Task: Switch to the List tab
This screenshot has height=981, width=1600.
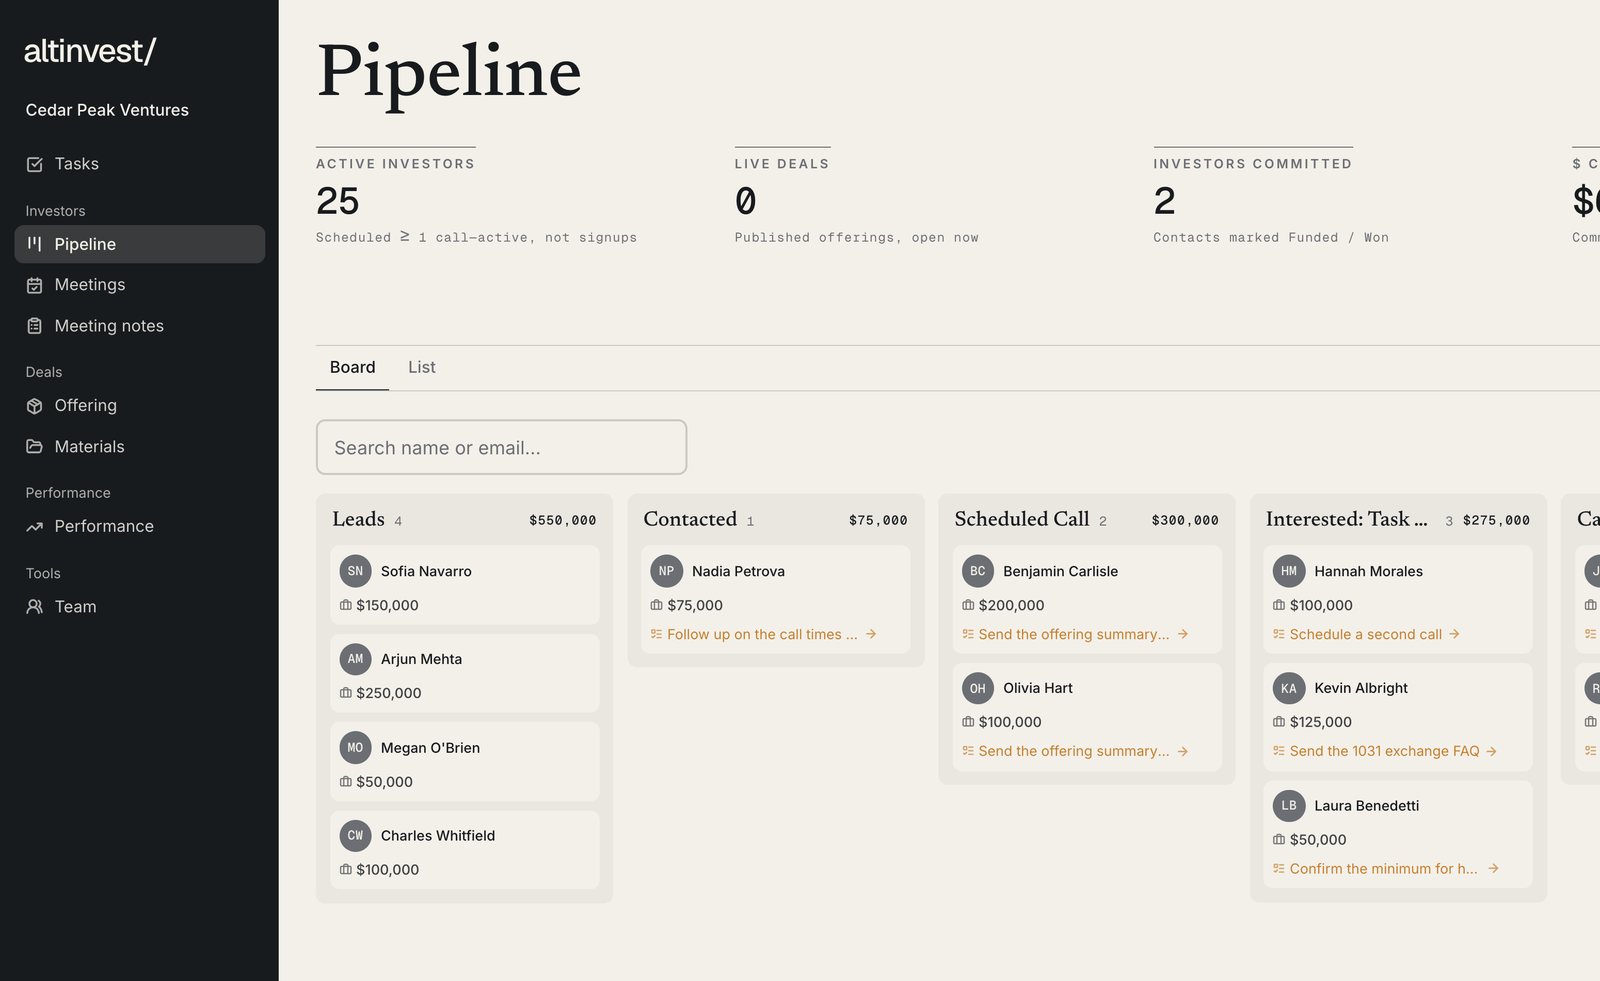Action: pyautogui.click(x=422, y=367)
